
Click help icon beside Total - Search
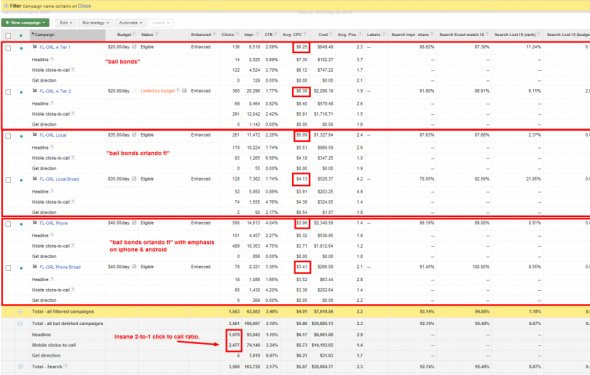[66, 366]
